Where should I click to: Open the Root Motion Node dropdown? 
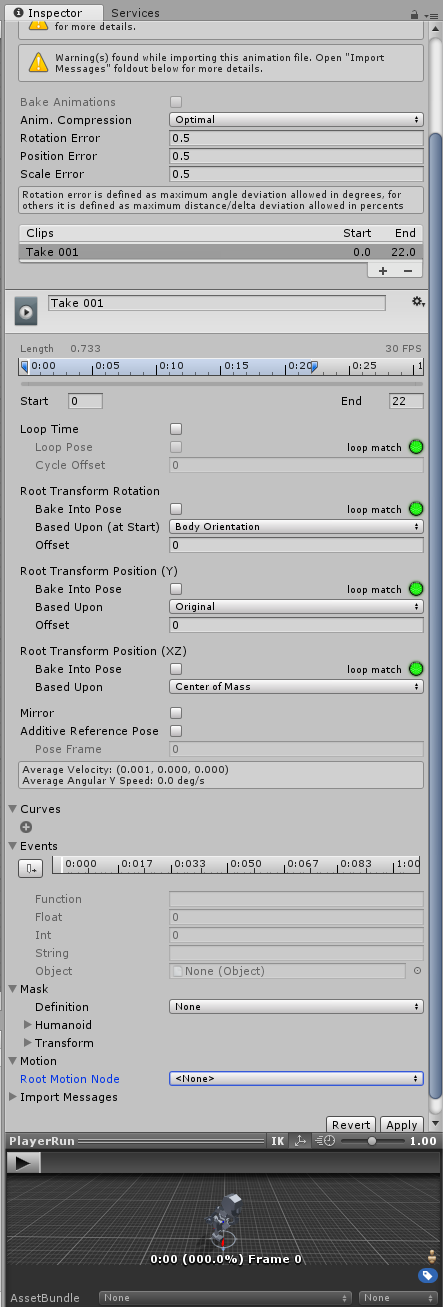(296, 1079)
